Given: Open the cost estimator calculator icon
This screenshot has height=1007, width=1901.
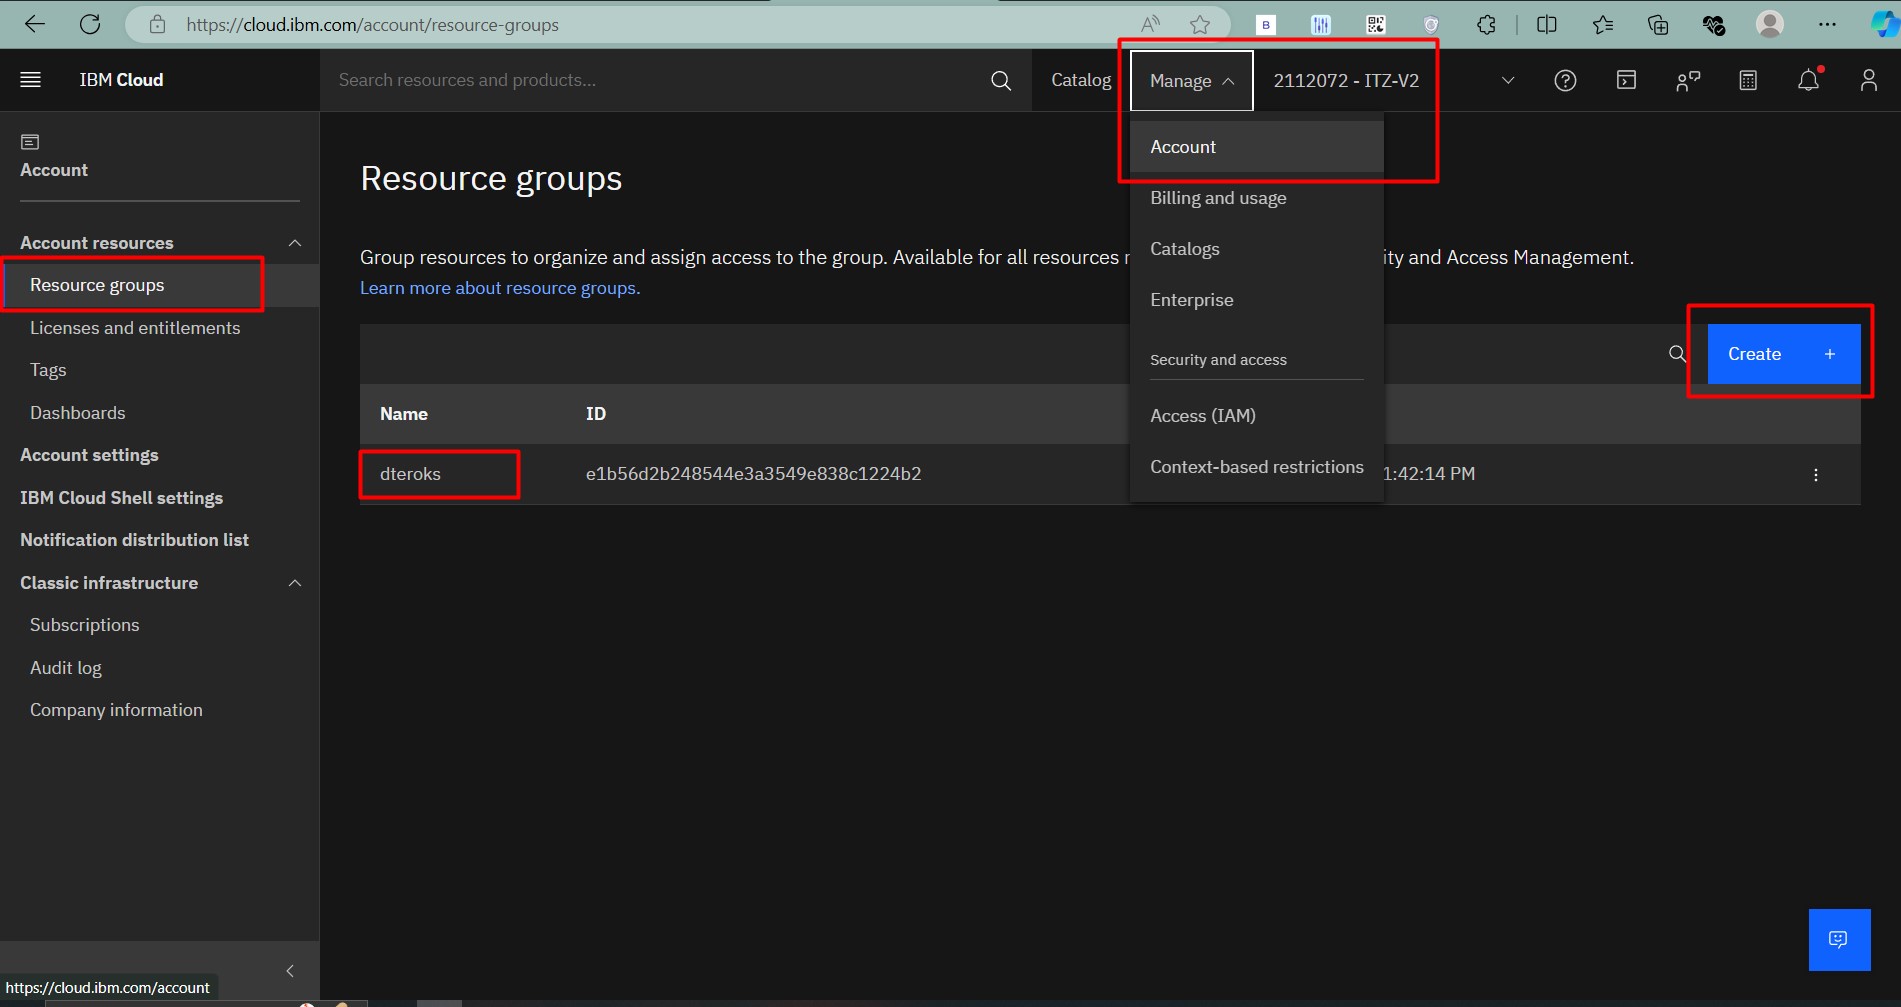Looking at the screenshot, I should pos(1748,80).
